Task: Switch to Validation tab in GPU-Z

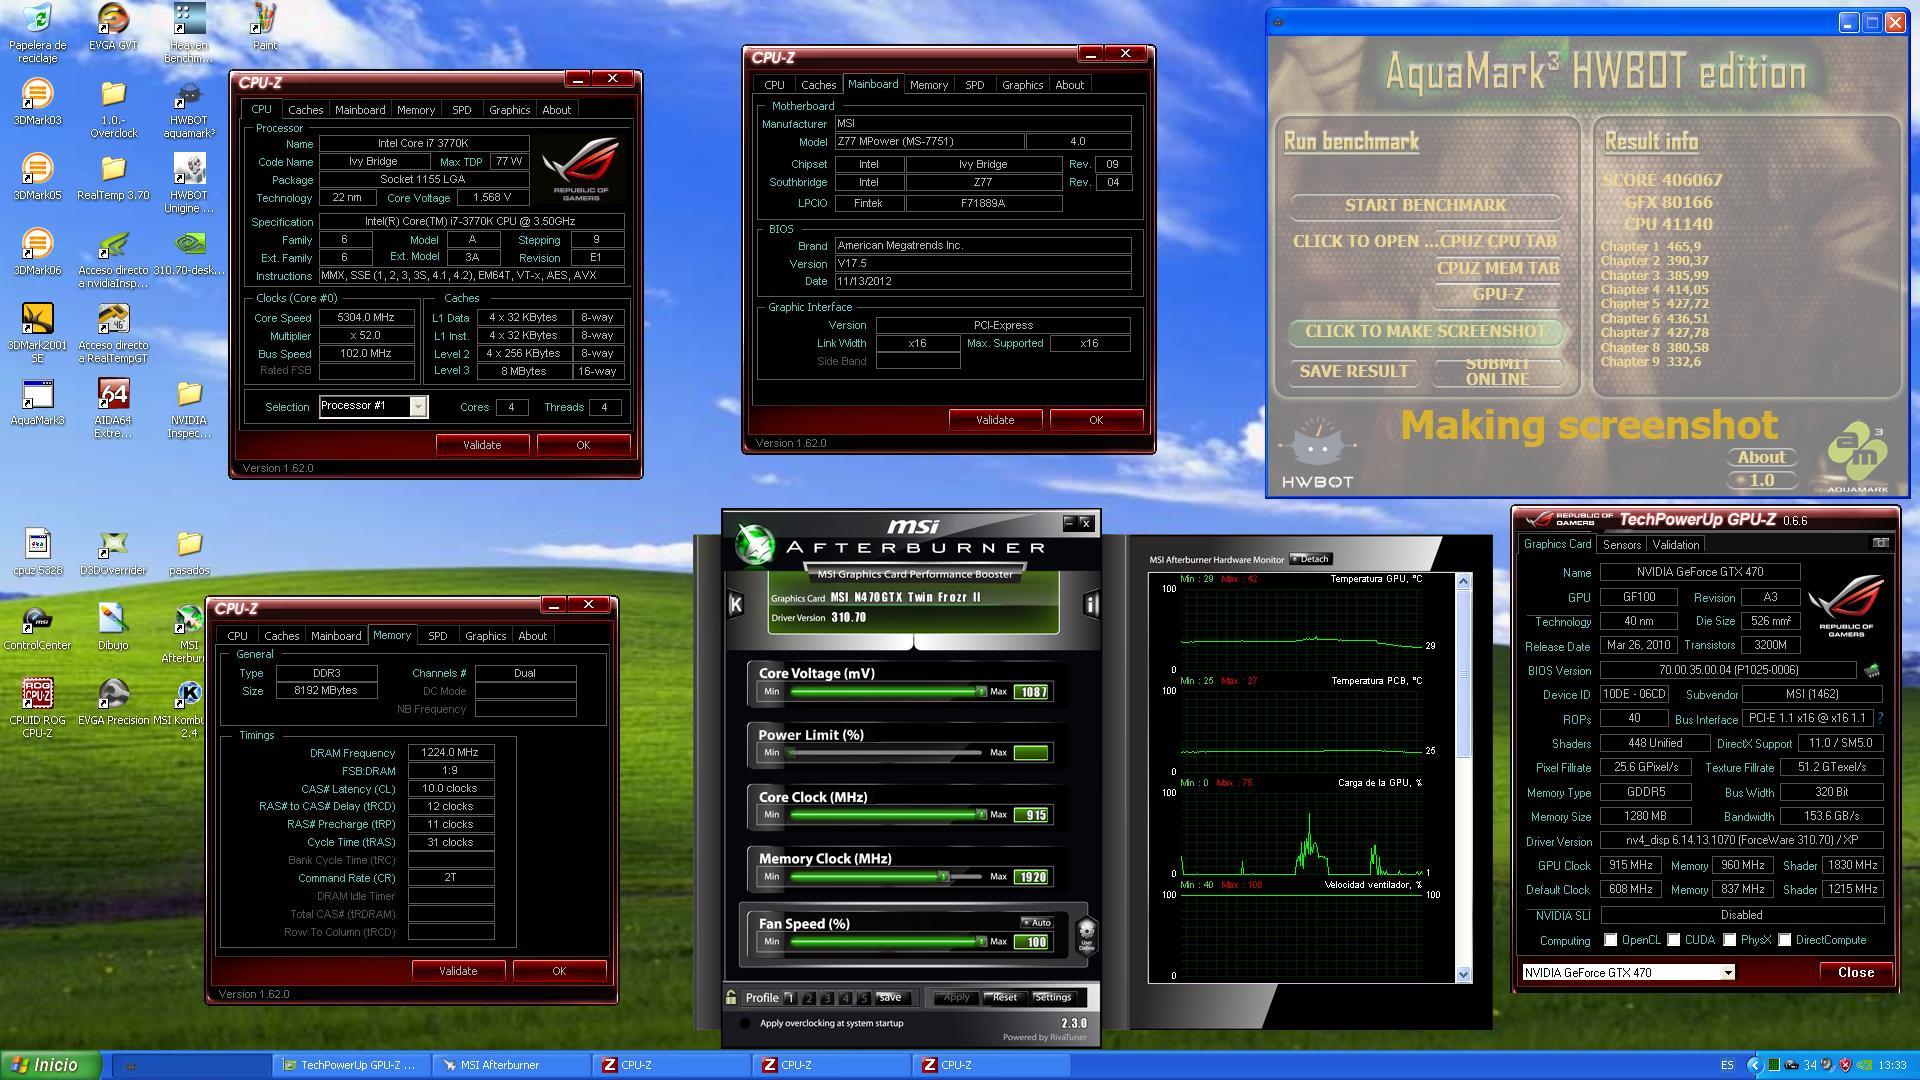Action: point(1675,545)
